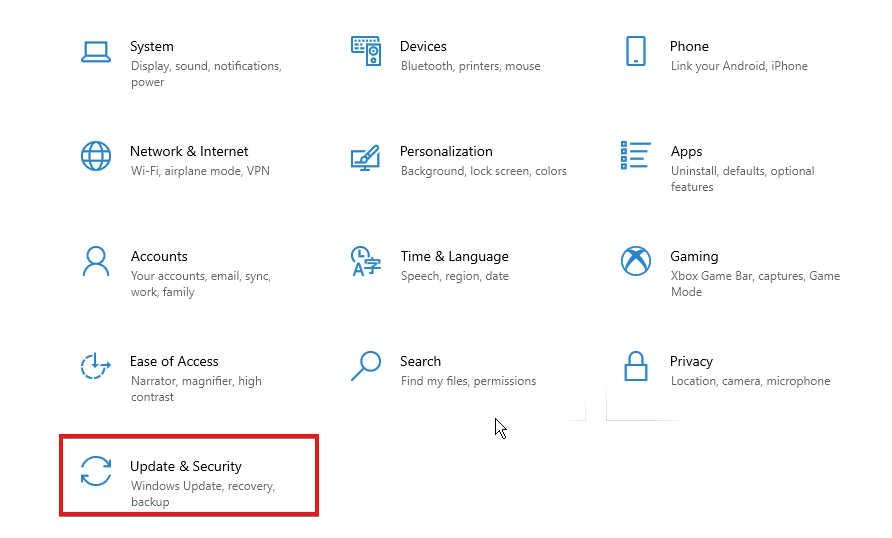The width and height of the screenshot is (892, 538).
Task: Click the Time & Language icon
Action: 365,261
